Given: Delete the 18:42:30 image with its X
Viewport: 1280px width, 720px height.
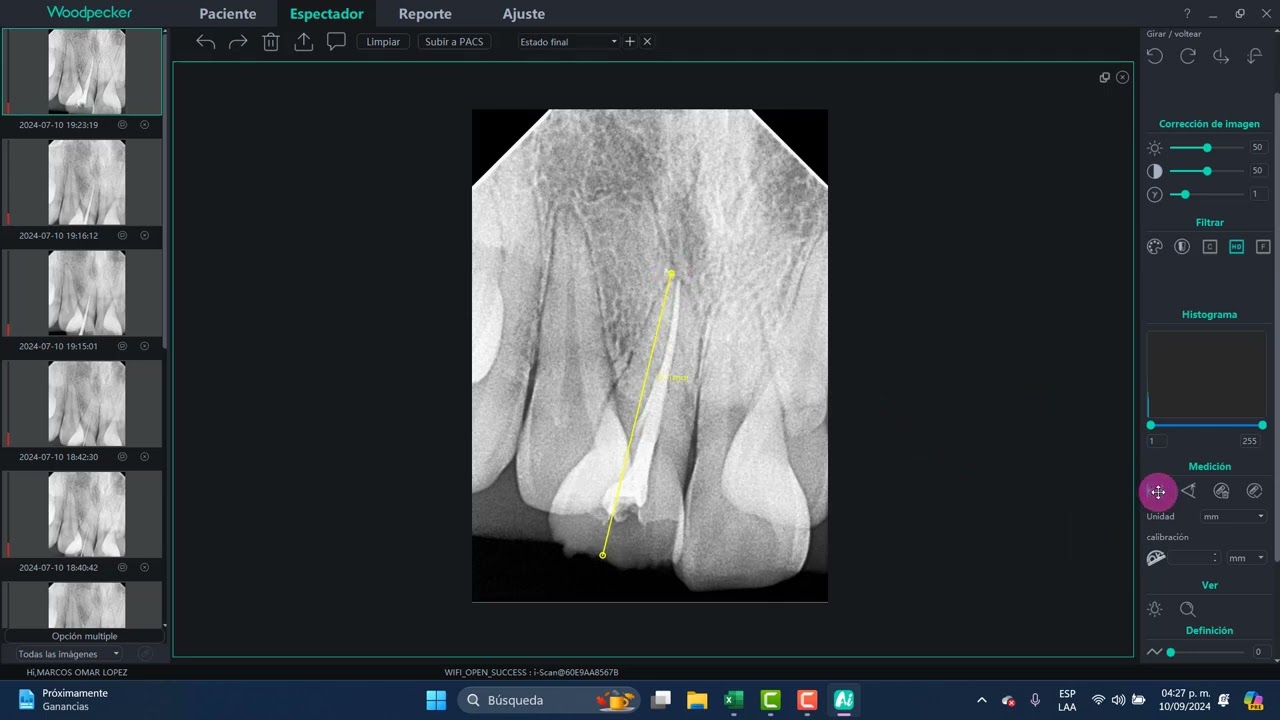Looking at the screenshot, I should pos(144,457).
